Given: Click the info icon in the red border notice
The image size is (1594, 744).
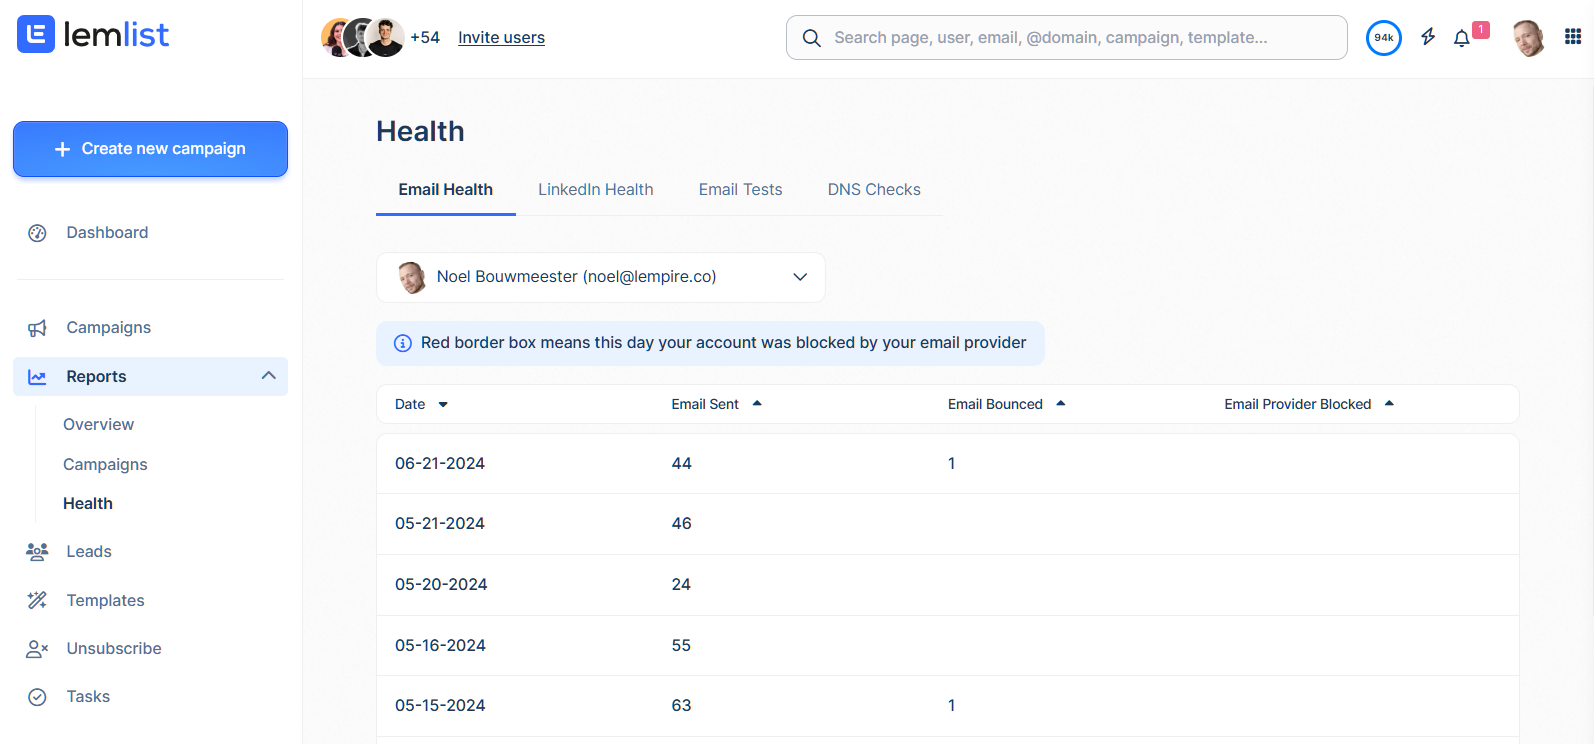Looking at the screenshot, I should pyautogui.click(x=403, y=343).
